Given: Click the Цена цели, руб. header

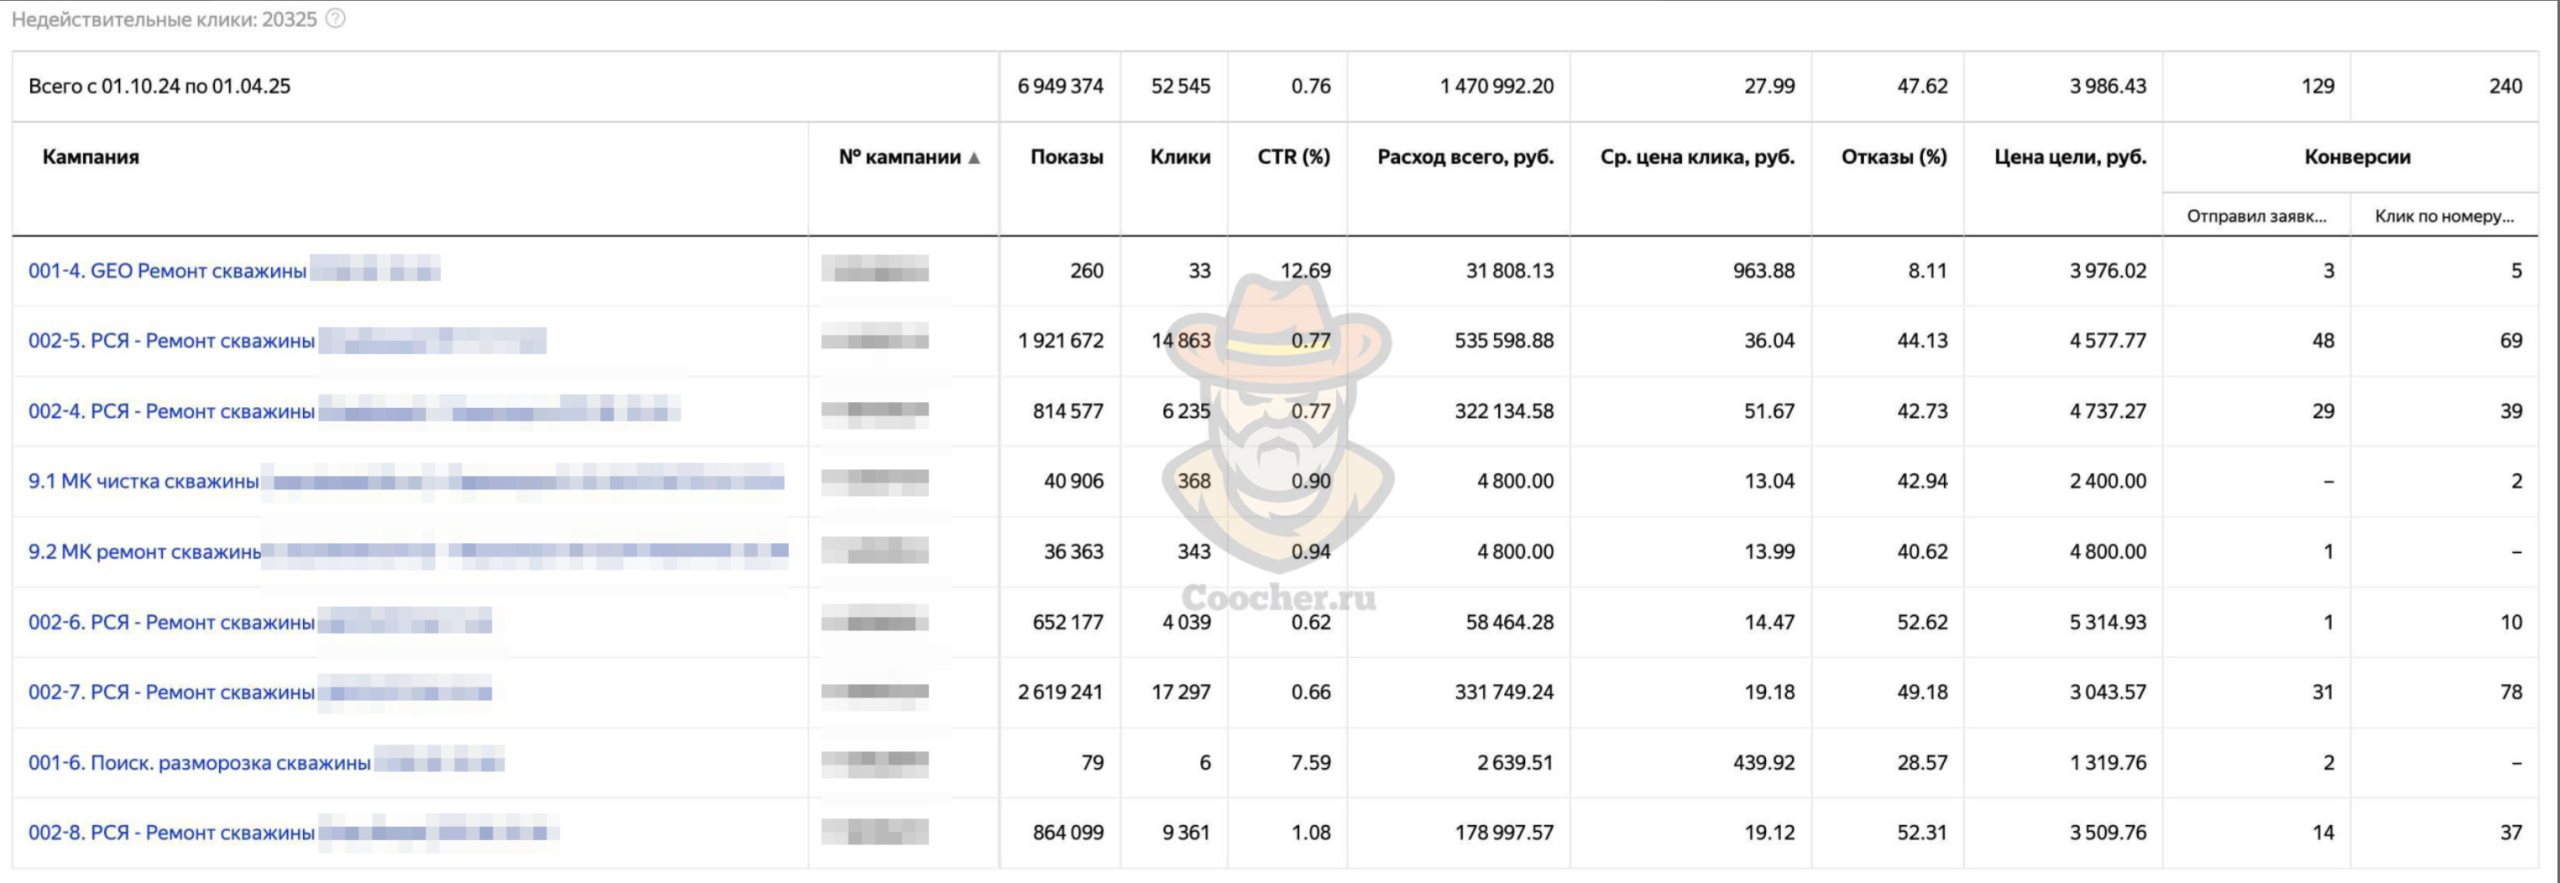Looking at the screenshot, I should (x=2070, y=157).
